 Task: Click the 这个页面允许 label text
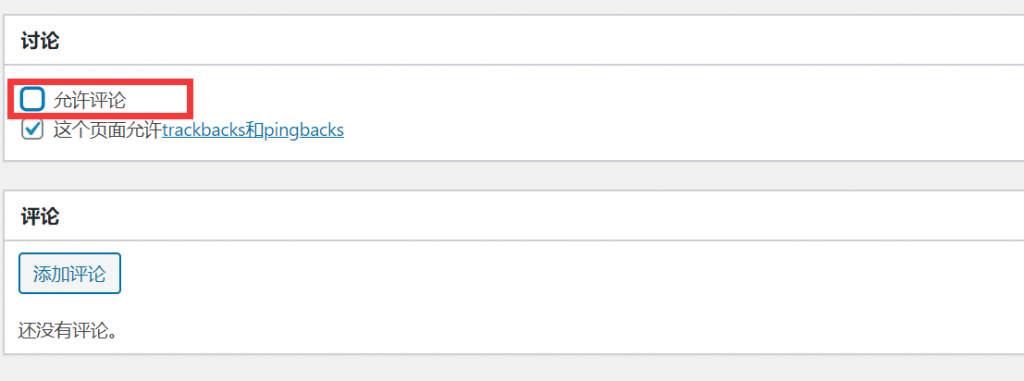[108, 130]
